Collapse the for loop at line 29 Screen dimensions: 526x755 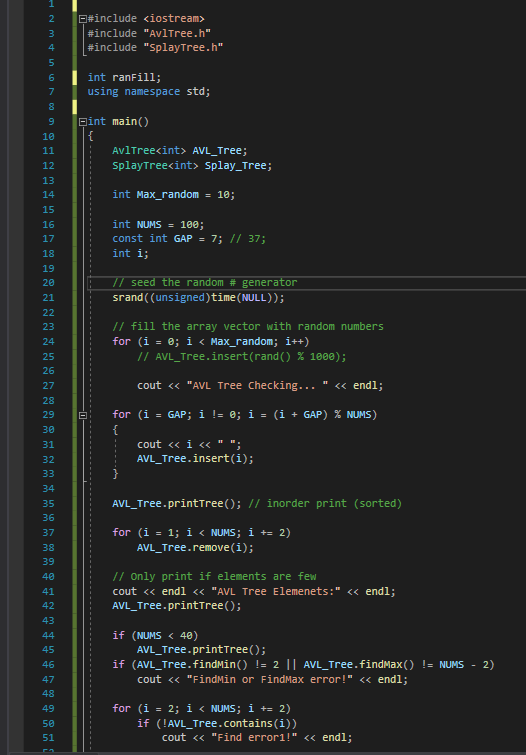click(82, 415)
